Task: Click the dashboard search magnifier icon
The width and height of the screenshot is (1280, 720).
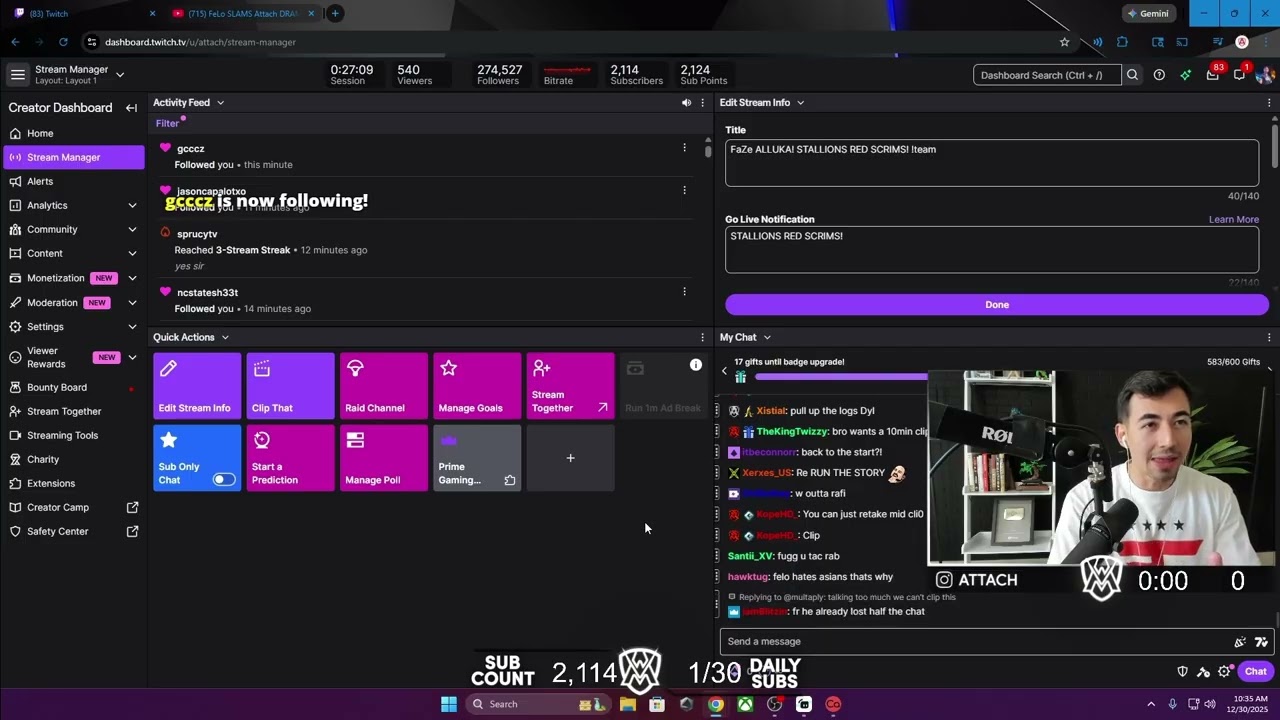Action: (1132, 75)
